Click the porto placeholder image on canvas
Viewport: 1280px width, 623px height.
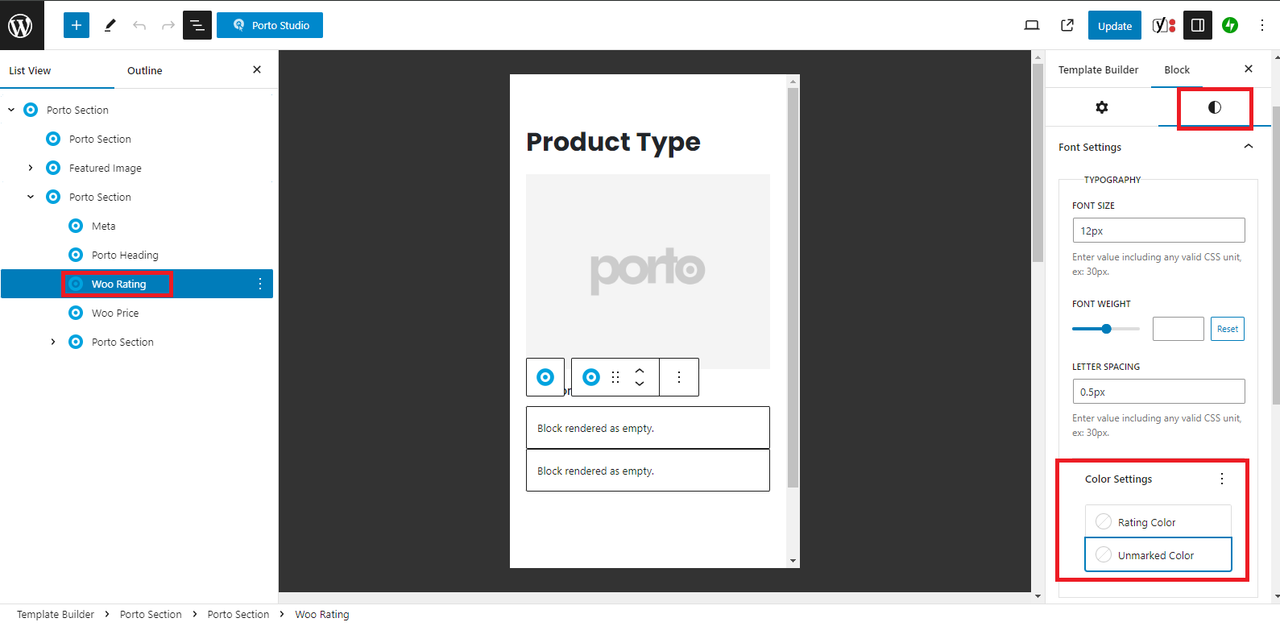coord(648,271)
